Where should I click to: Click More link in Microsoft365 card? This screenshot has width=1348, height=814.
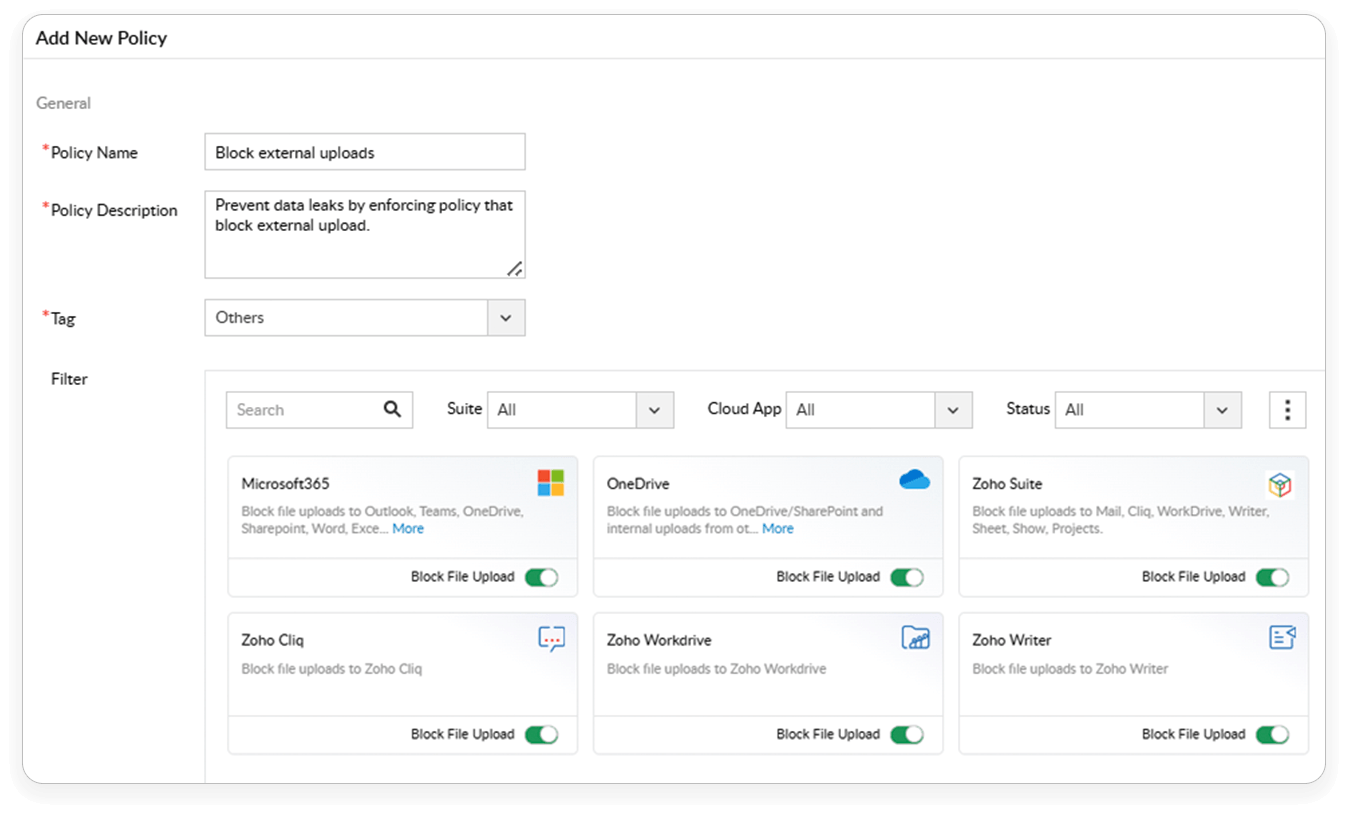coord(408,529)
